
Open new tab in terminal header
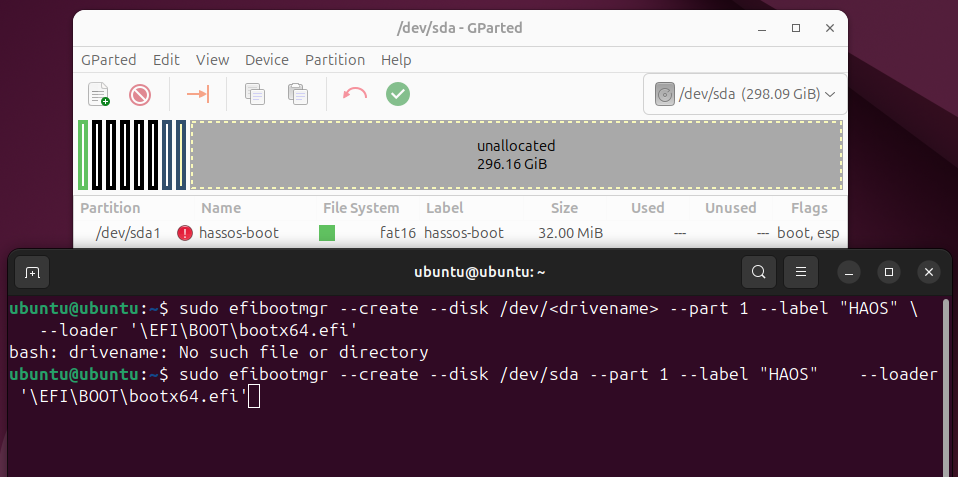click(x=32, y=272)
